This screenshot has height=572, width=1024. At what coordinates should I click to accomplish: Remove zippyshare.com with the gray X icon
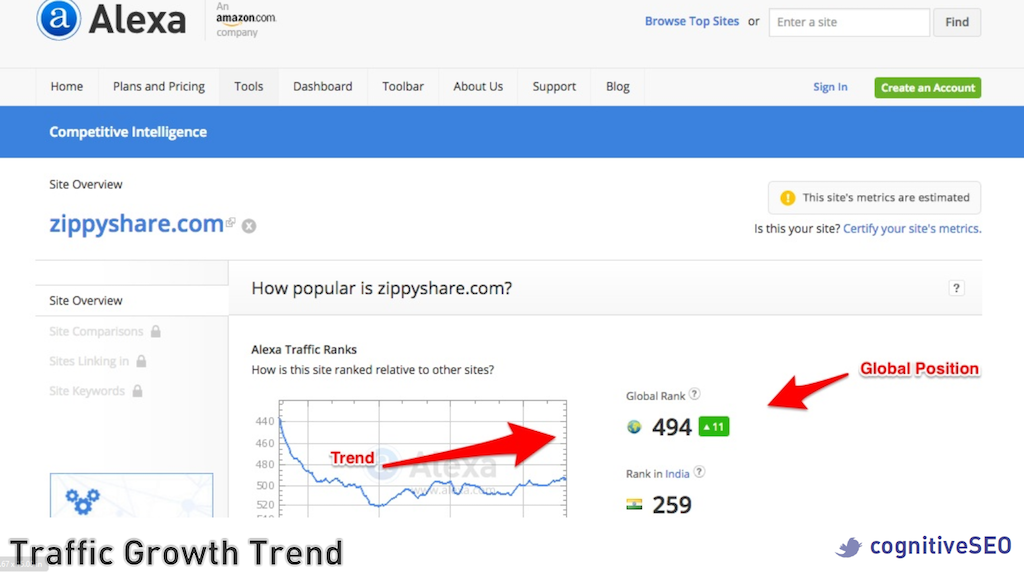pyautogui.click(x=249, y=226)
